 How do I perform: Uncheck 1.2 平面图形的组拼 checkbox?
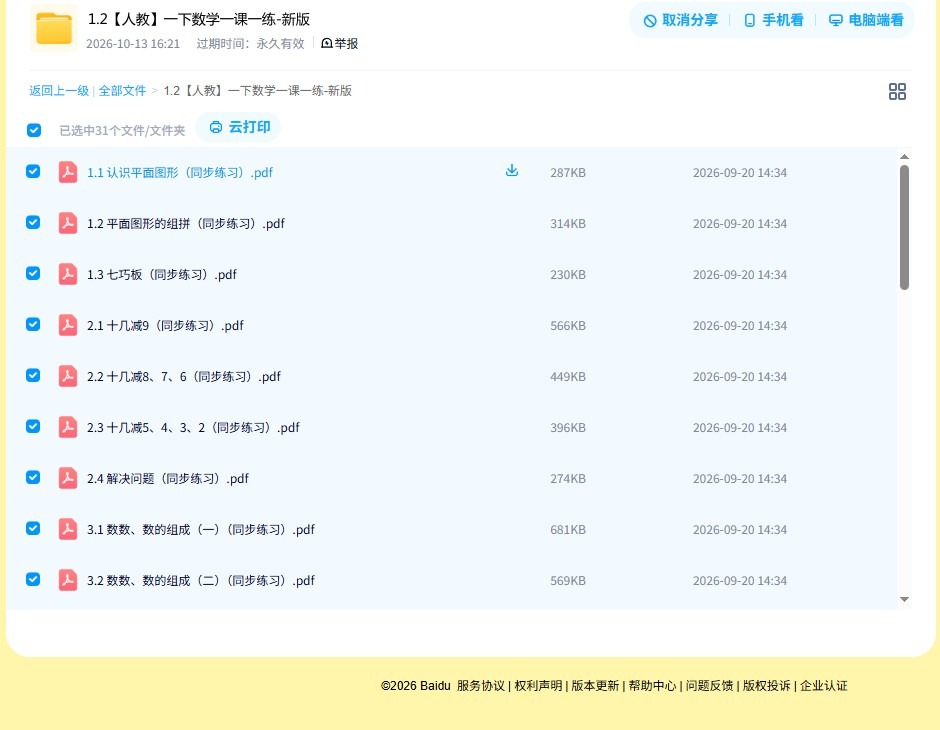coord(33,222)
